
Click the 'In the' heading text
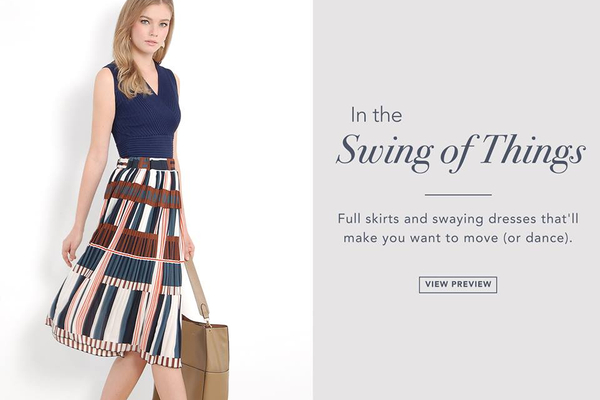pos(376,115)
